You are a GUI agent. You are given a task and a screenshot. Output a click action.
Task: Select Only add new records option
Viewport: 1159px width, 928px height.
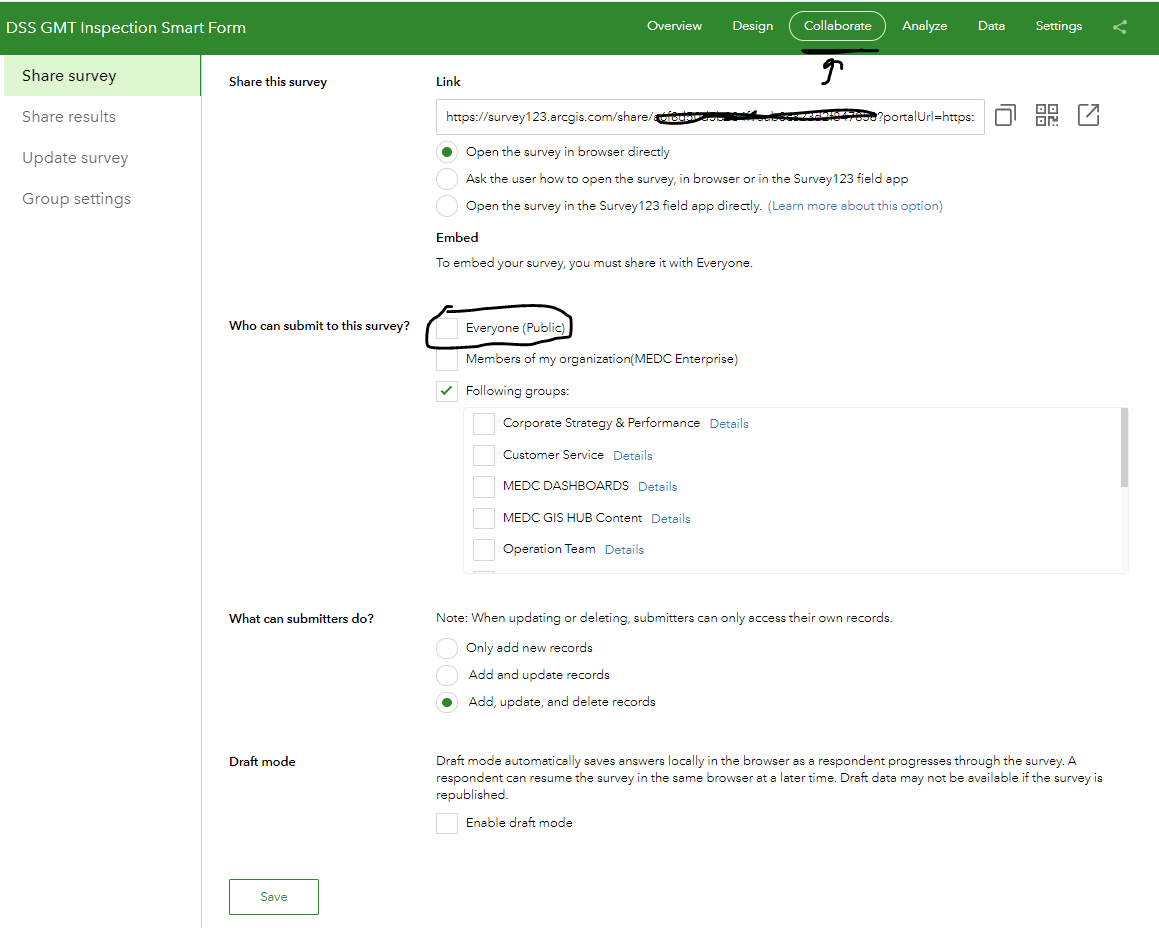(x=447, y=648)
